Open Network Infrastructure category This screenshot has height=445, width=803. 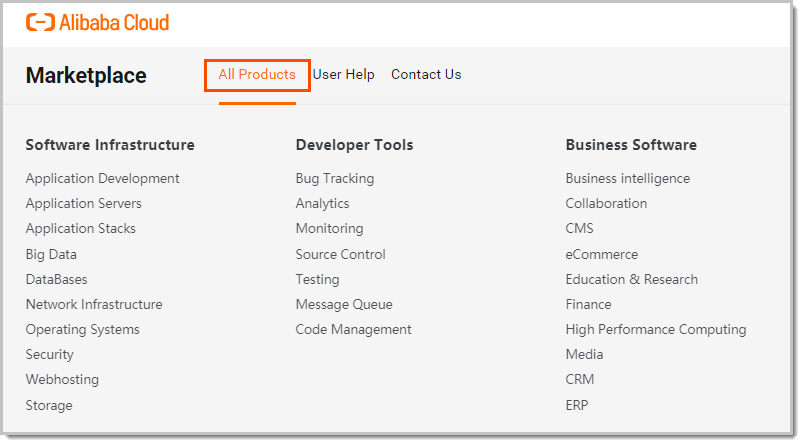point(94,305)
